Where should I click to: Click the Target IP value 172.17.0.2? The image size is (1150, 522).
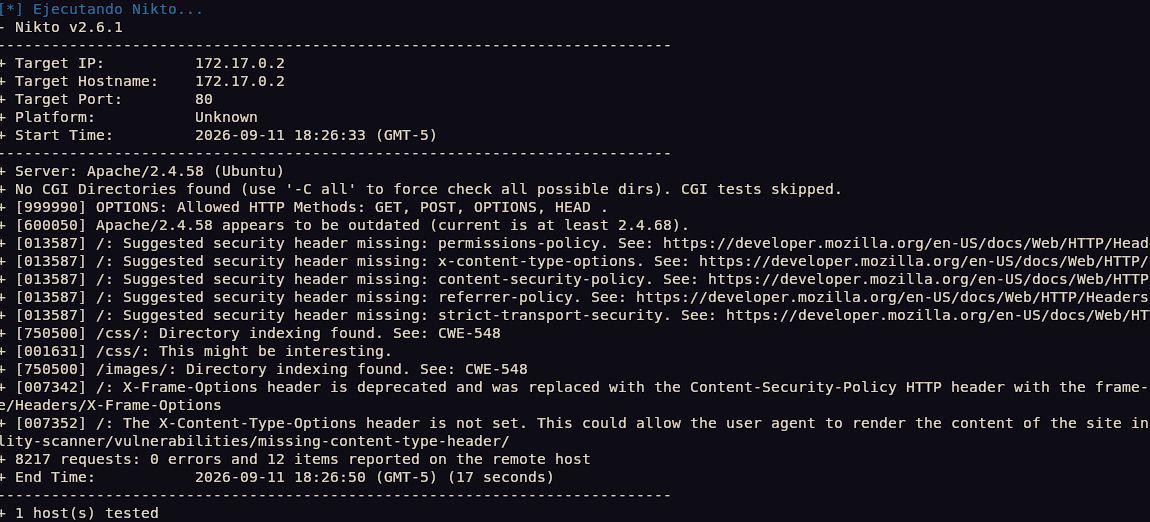240,63
